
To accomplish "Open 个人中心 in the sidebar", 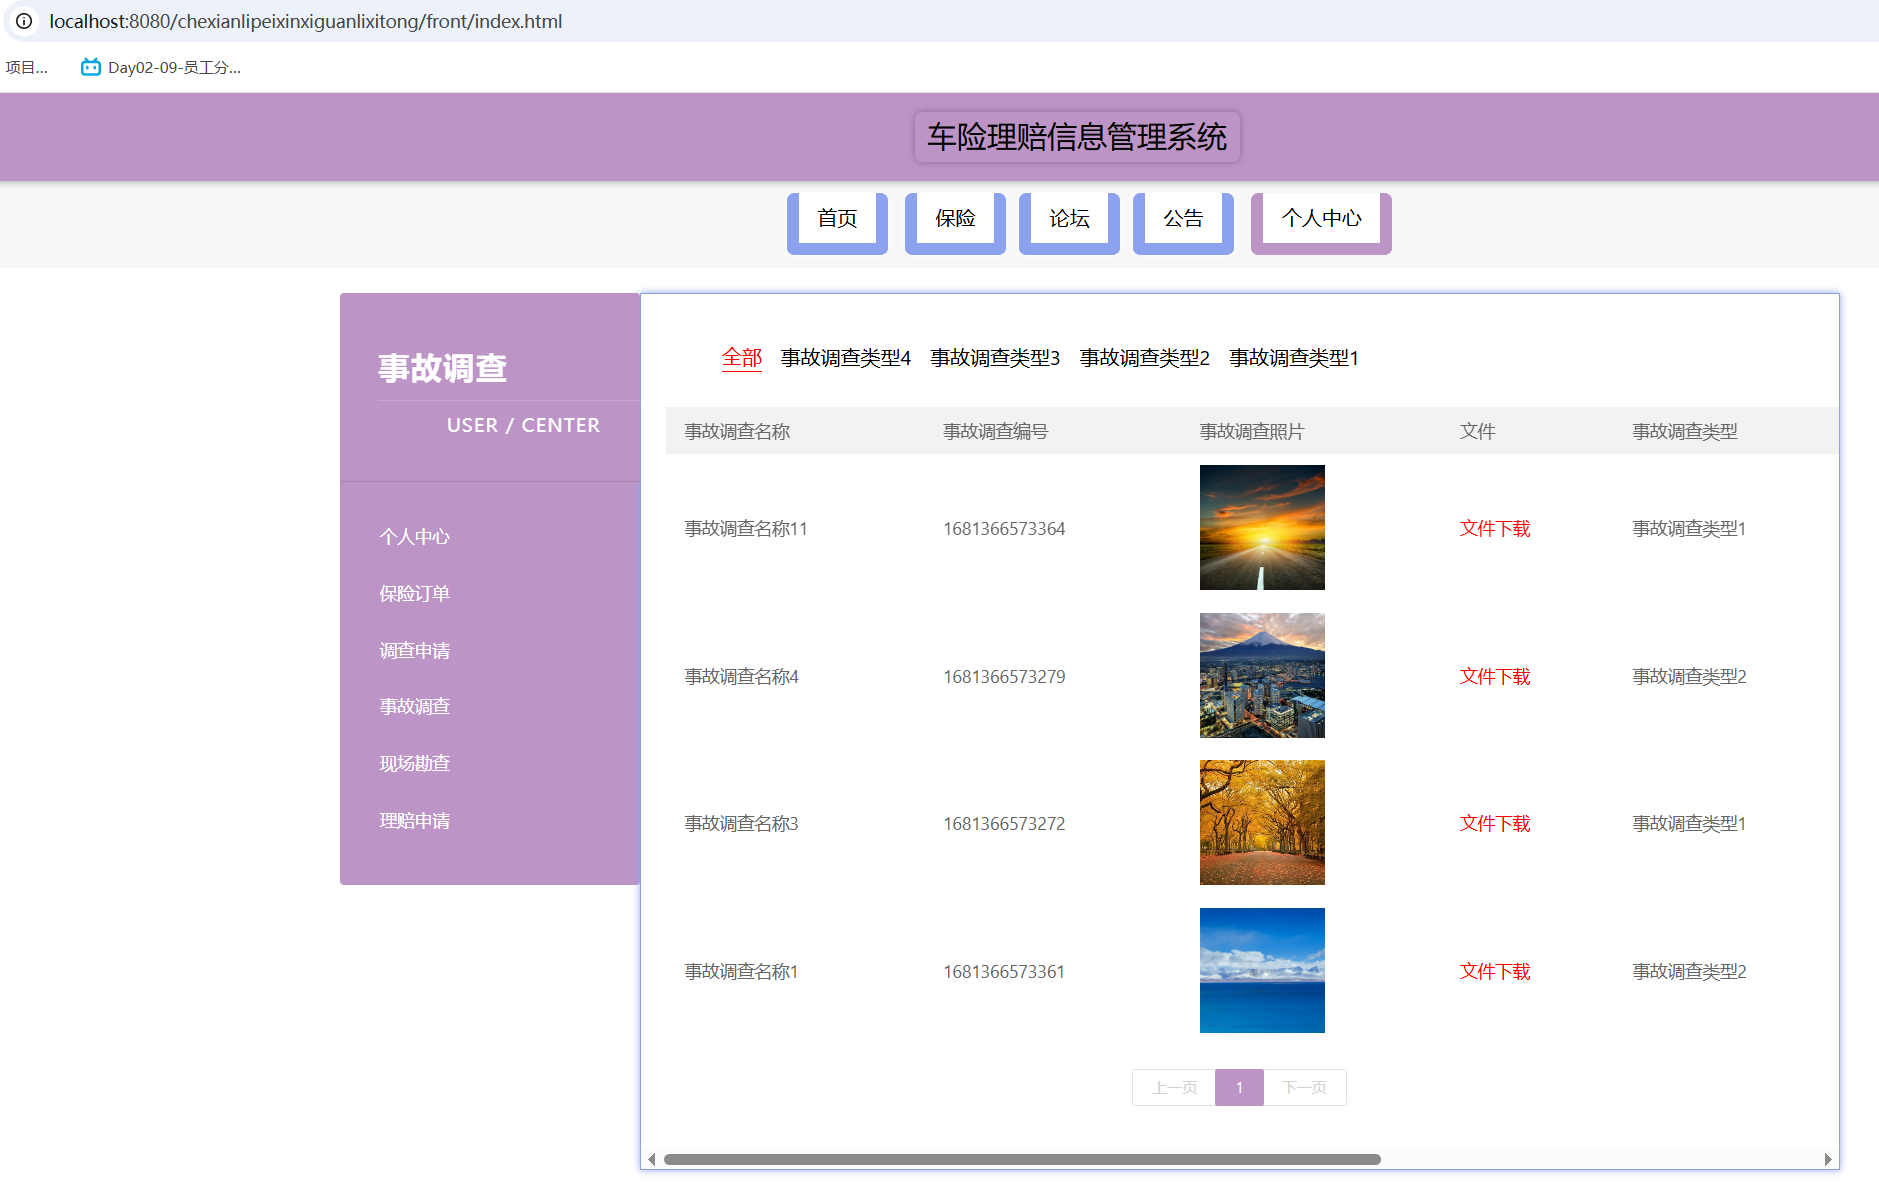I will [x=415, y=537].
